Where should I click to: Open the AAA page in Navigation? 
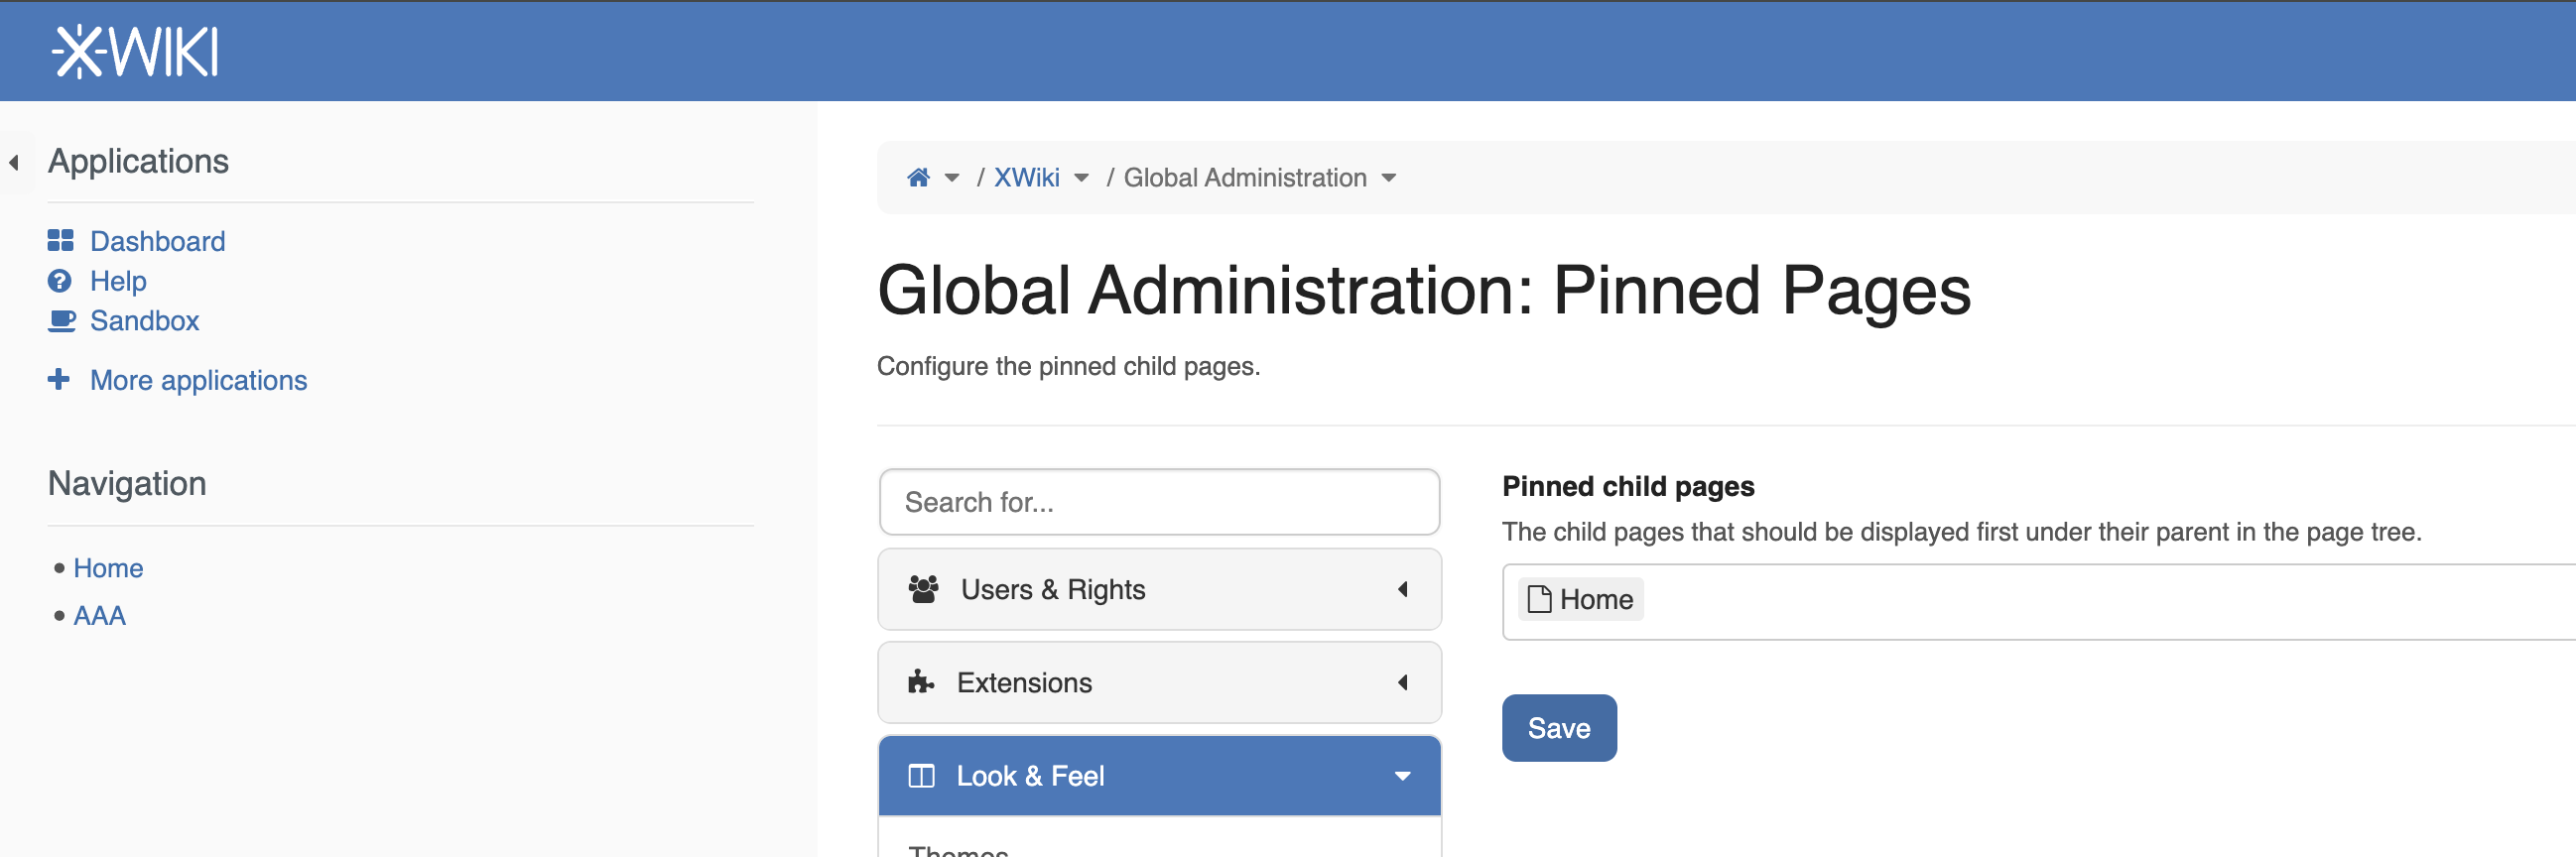click(x=99, y=616)
